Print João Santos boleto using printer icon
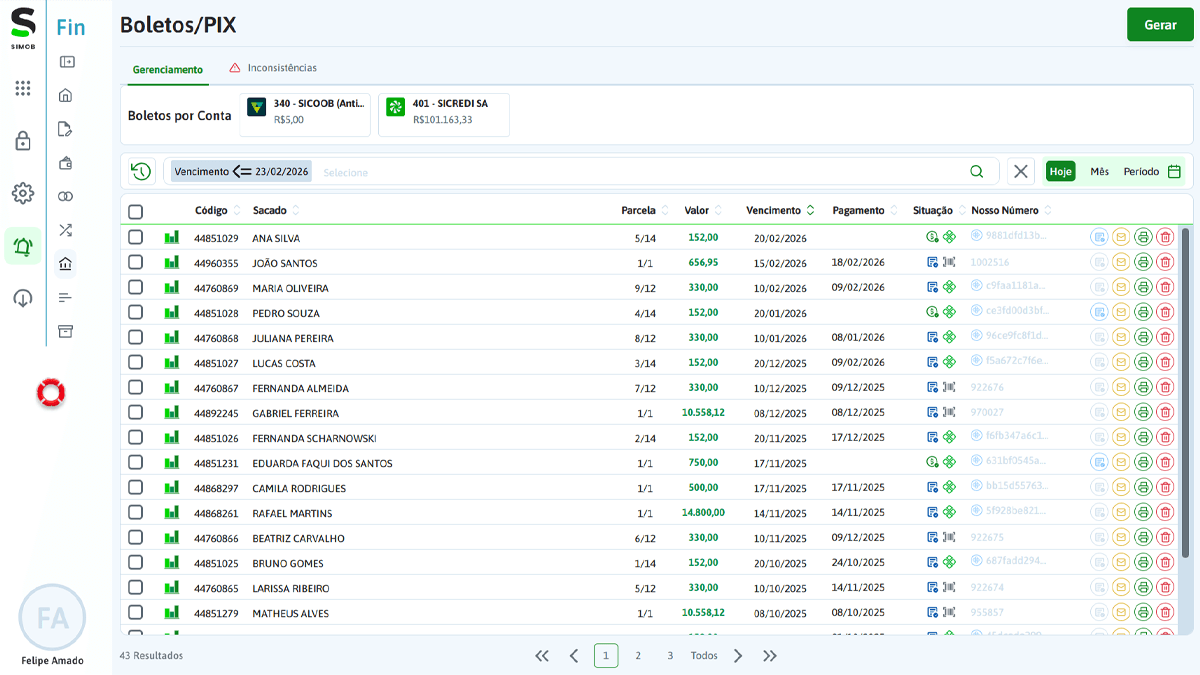This screenshot has height=675, width=1200. coord(1143,262)
